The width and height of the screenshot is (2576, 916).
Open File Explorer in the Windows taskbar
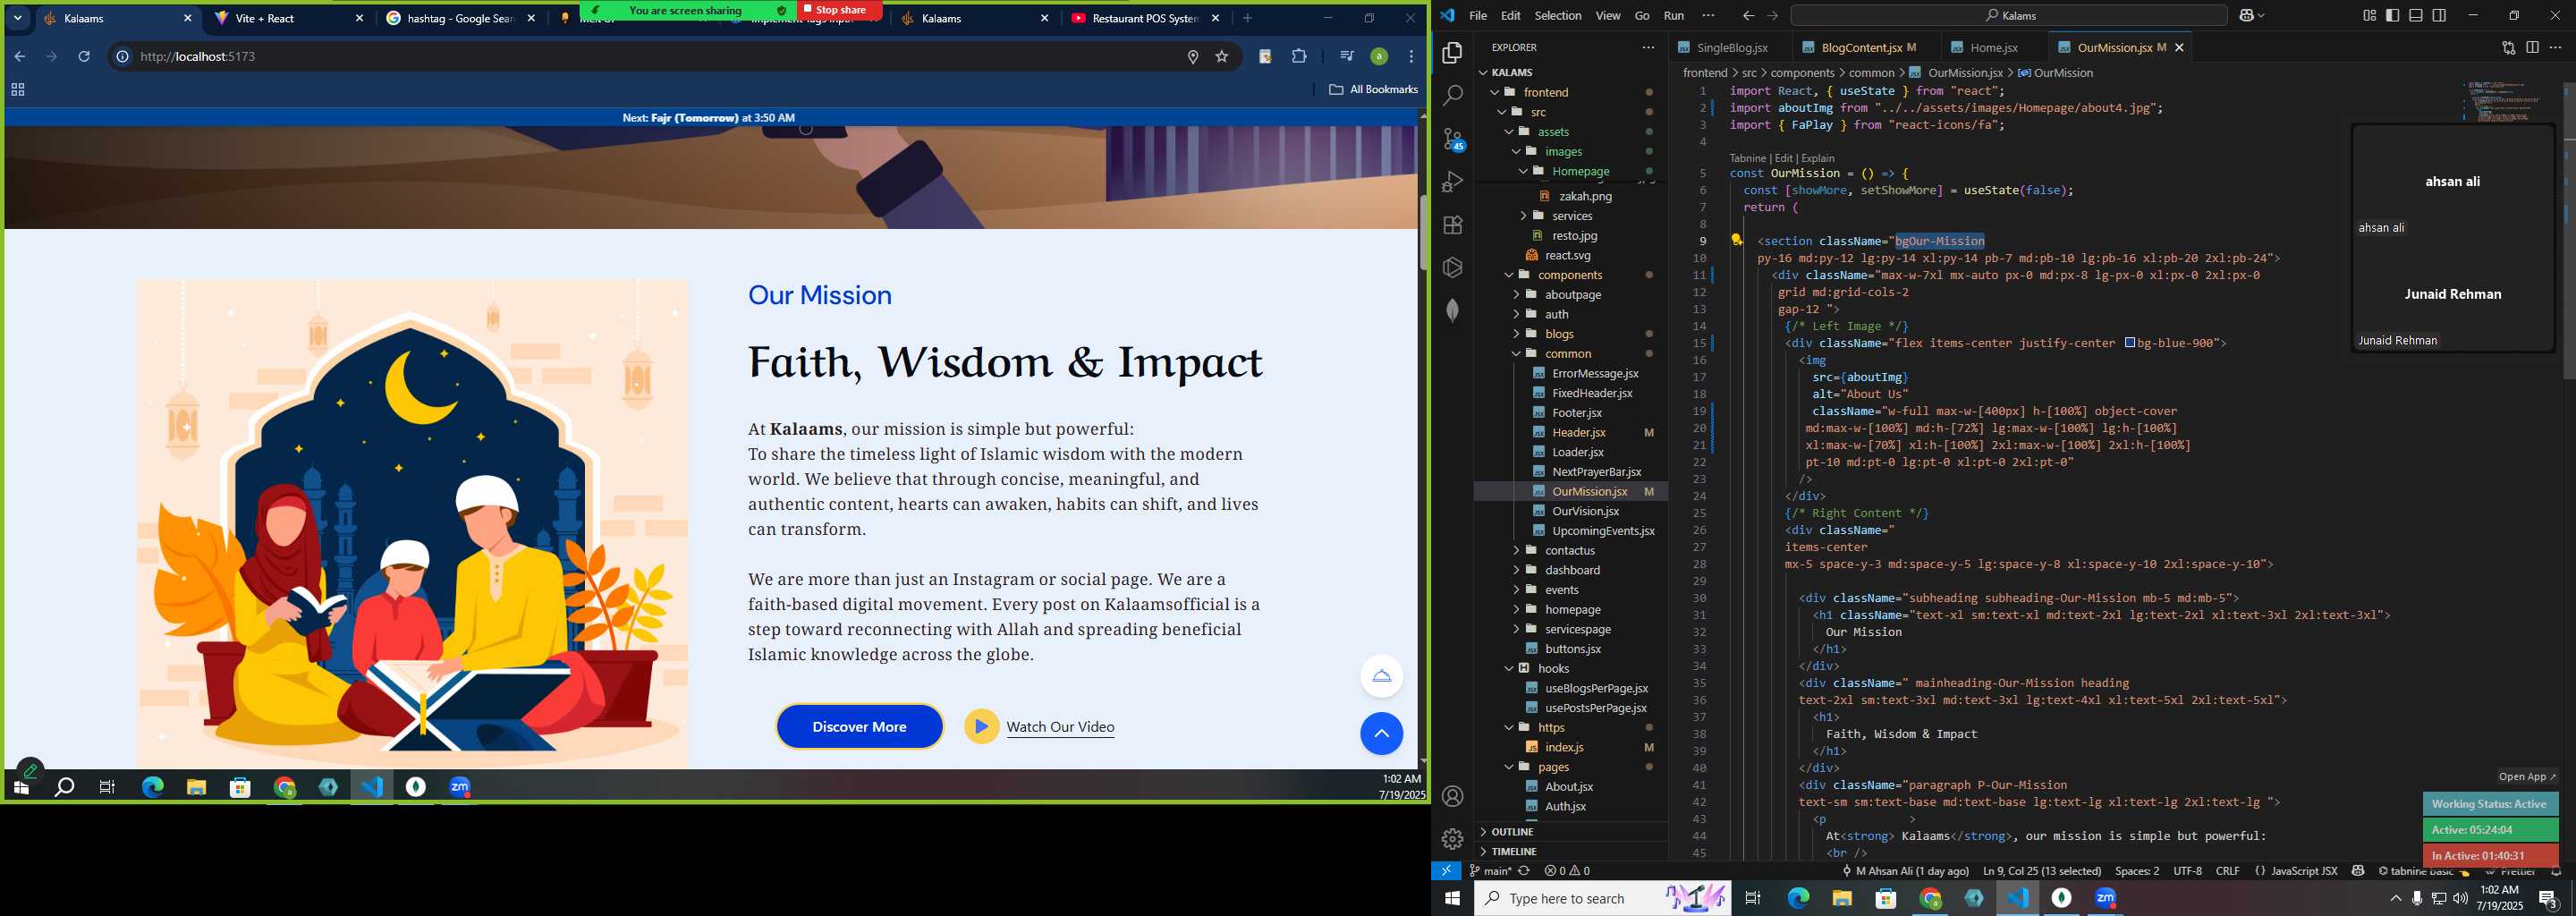pos(1841,898)
